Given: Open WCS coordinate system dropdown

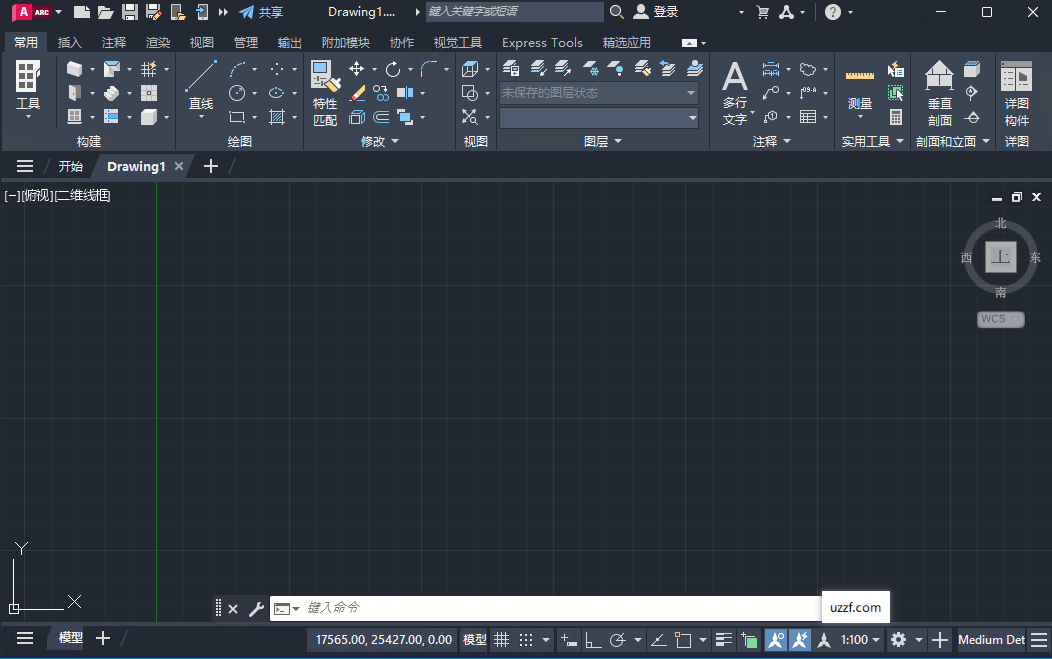Looking at the screenshot, I should [x=1000, y=319].
